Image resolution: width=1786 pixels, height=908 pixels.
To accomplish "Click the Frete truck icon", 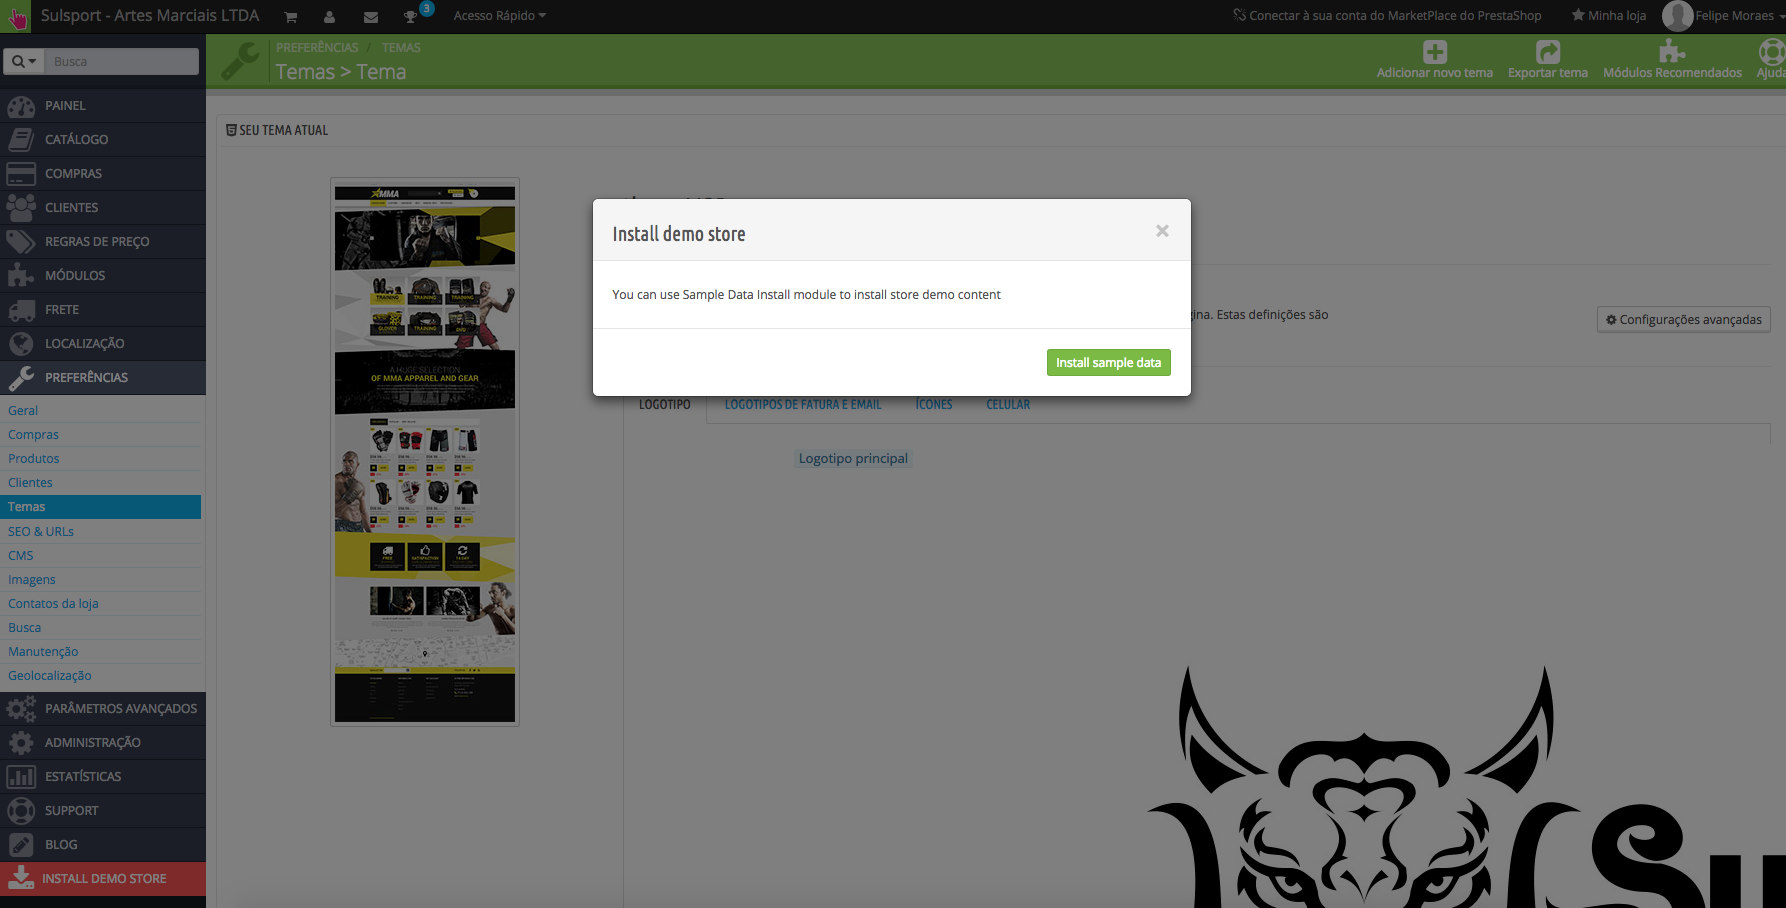I will [x=21, y=309].
